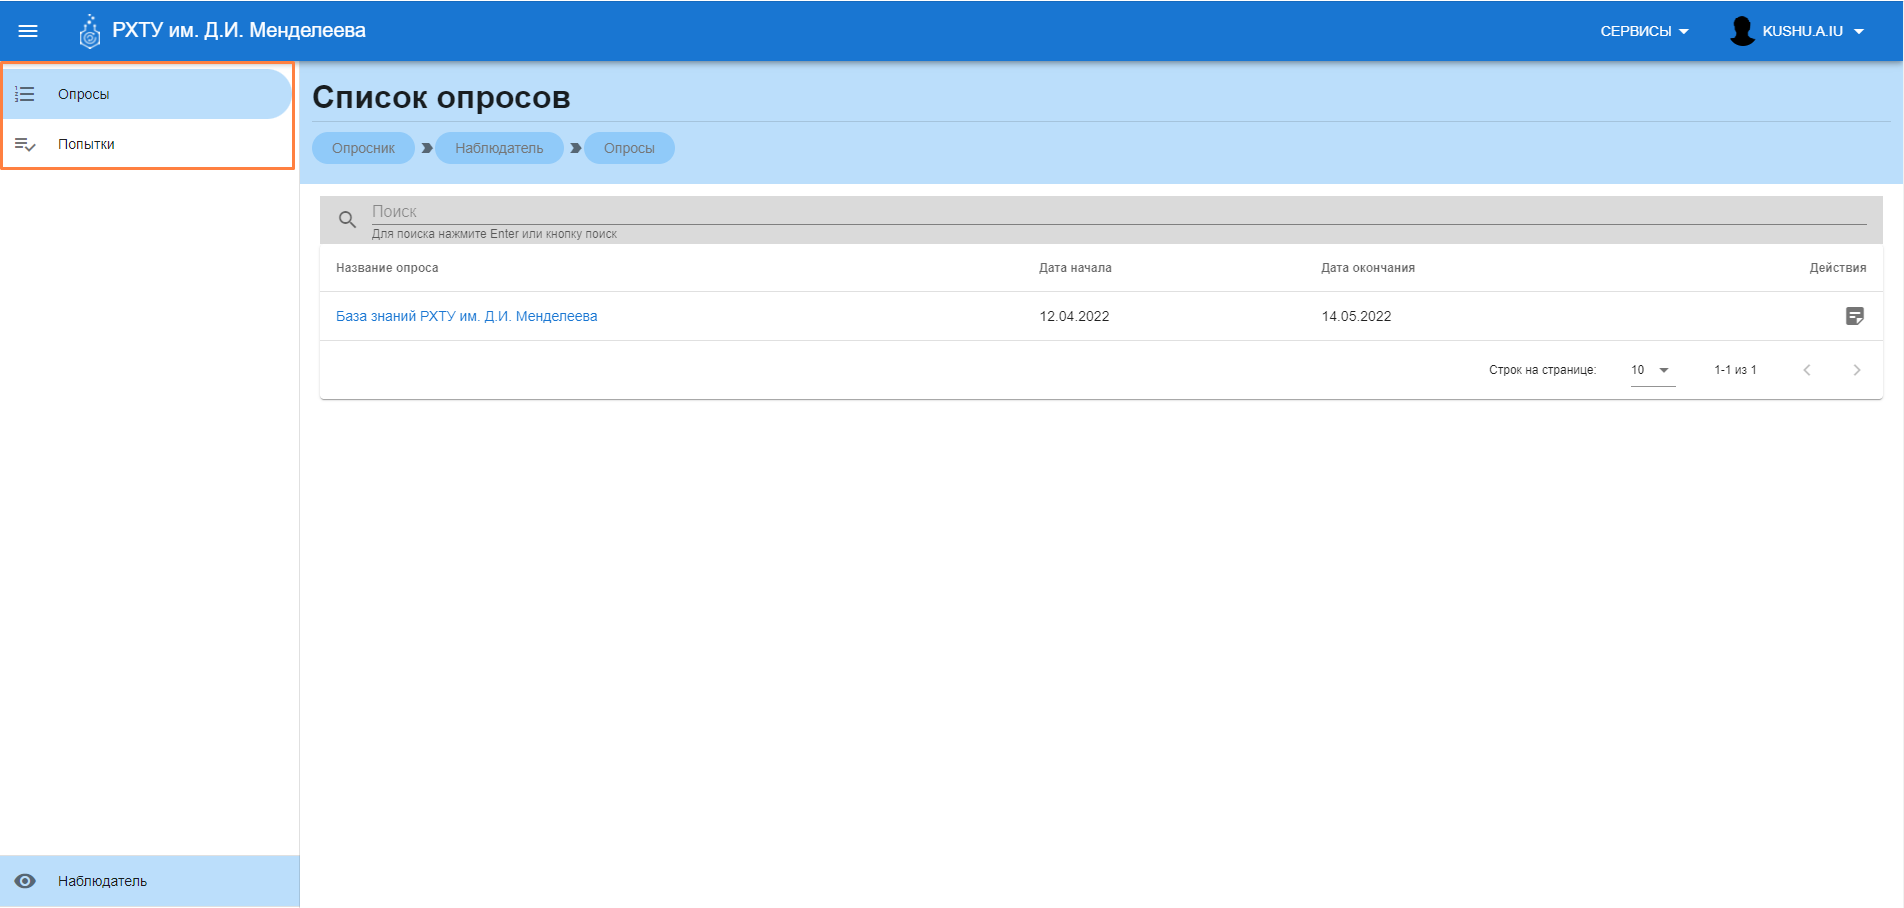
Task: Open the rows per page dropdown
Action: pyautogui.click(x=1652, y=370)
